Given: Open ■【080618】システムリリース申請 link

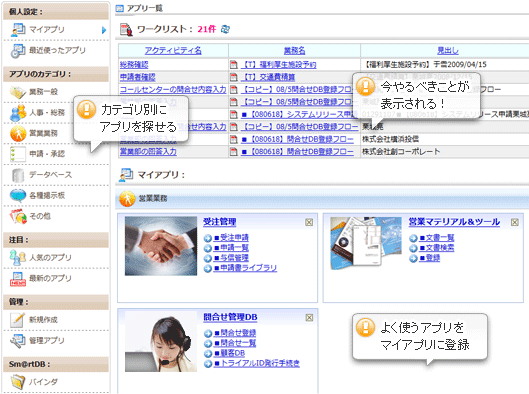Looking at the screenshot, I should (299, 115).
